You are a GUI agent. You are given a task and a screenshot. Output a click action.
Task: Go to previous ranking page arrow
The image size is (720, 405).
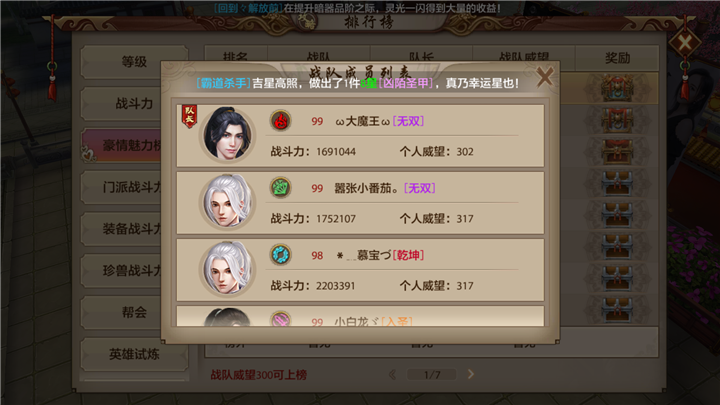coord(393,374)
